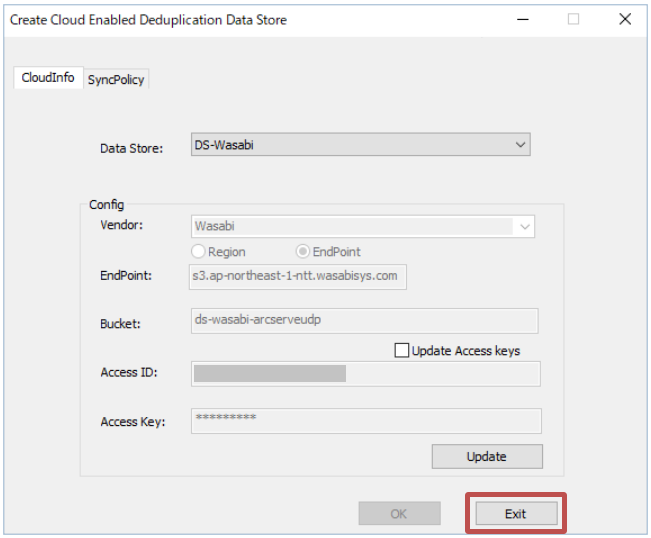Click the Access Key password field
Screen dimensions: 651x538
(x=365, y=420)
